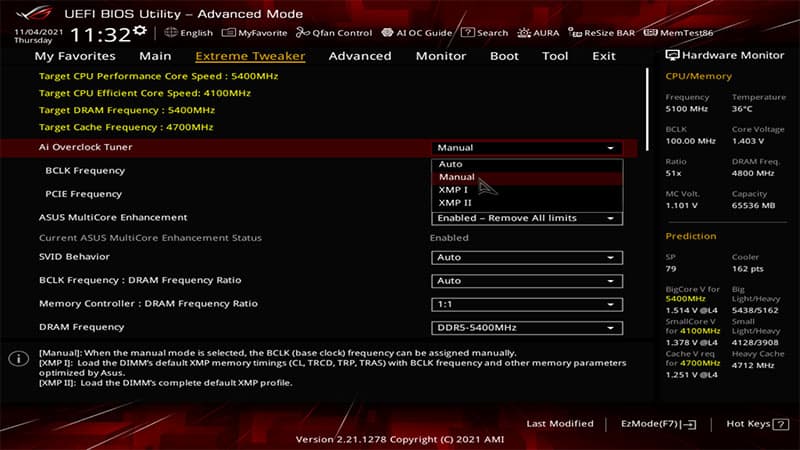Click the 36°C temperature value
Image resolution: width=800 pixels, height=450 pixels.
(742, 109)
